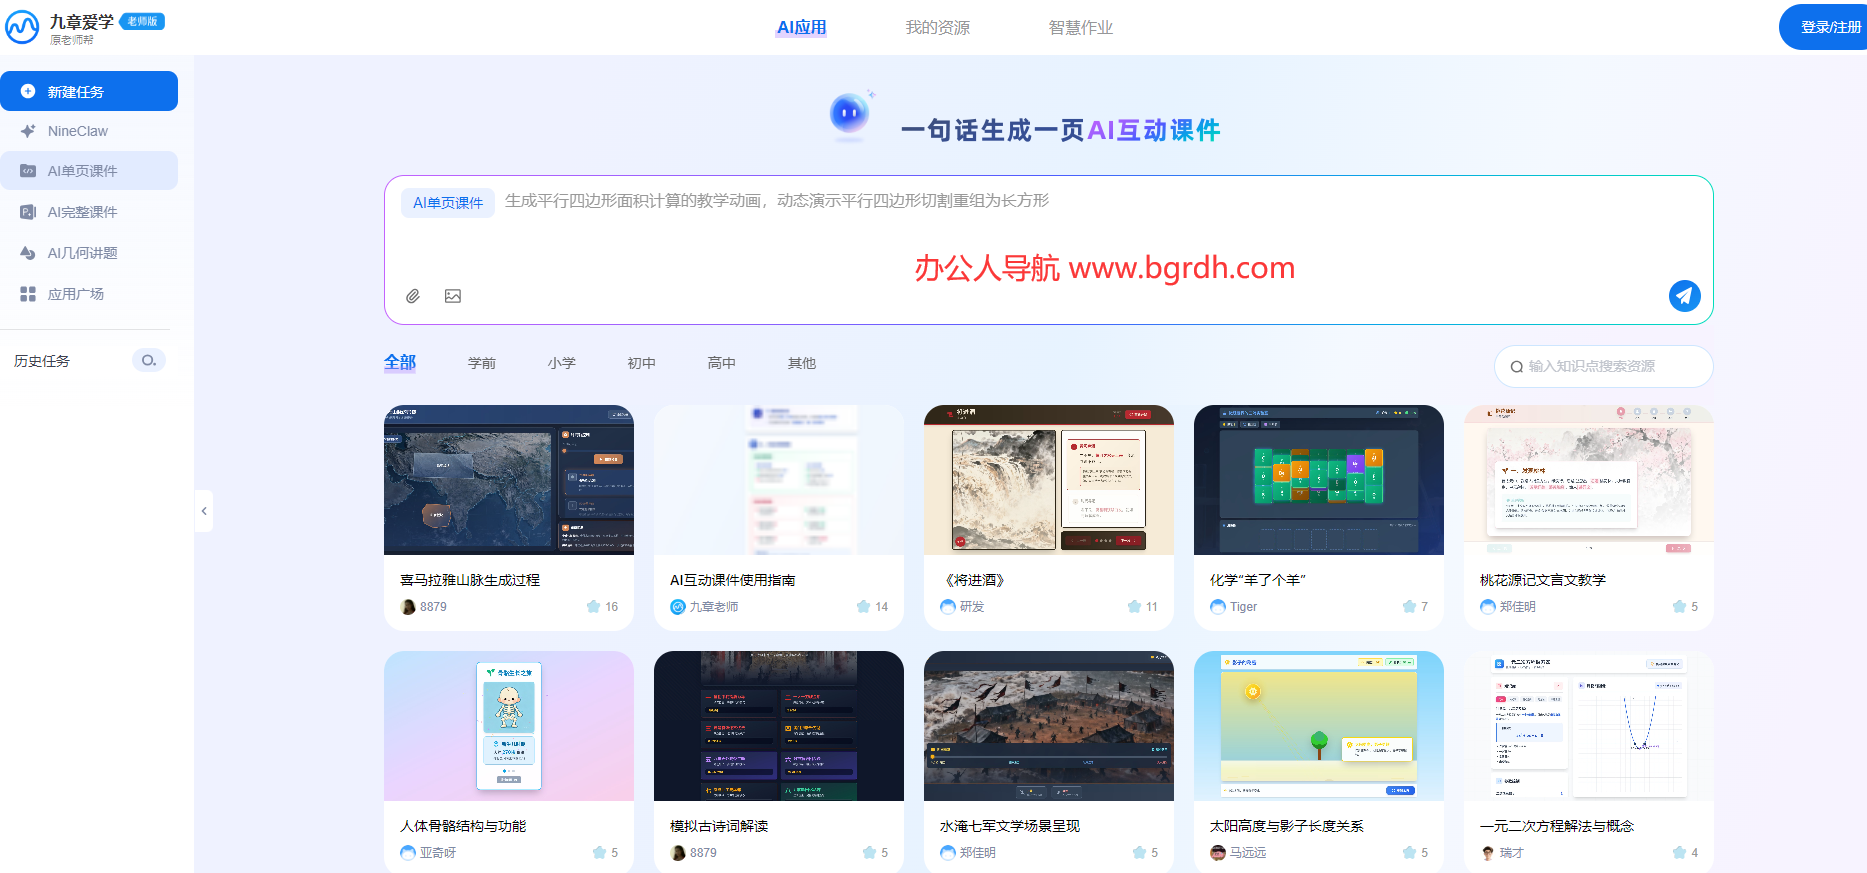Click the star icon on 桃花源记文言文教学
Viewport: 1867px width, 873px height.
1679,606
